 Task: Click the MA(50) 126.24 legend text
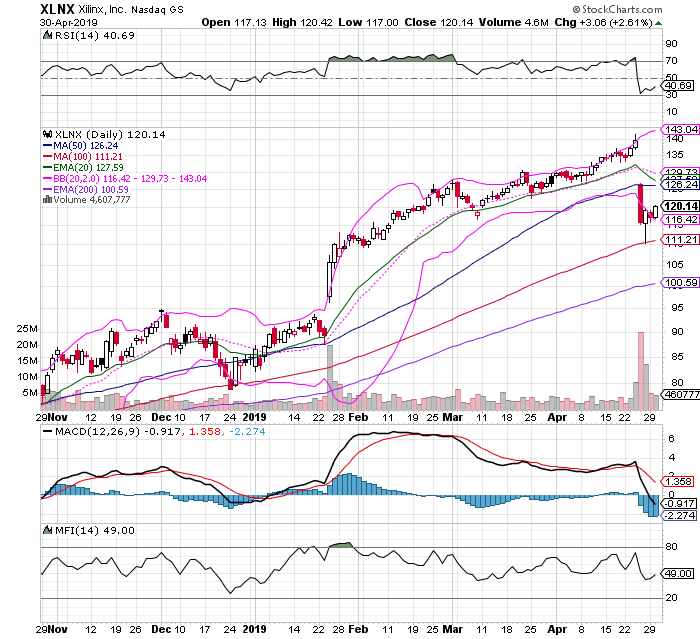click(x=86, y=146)
